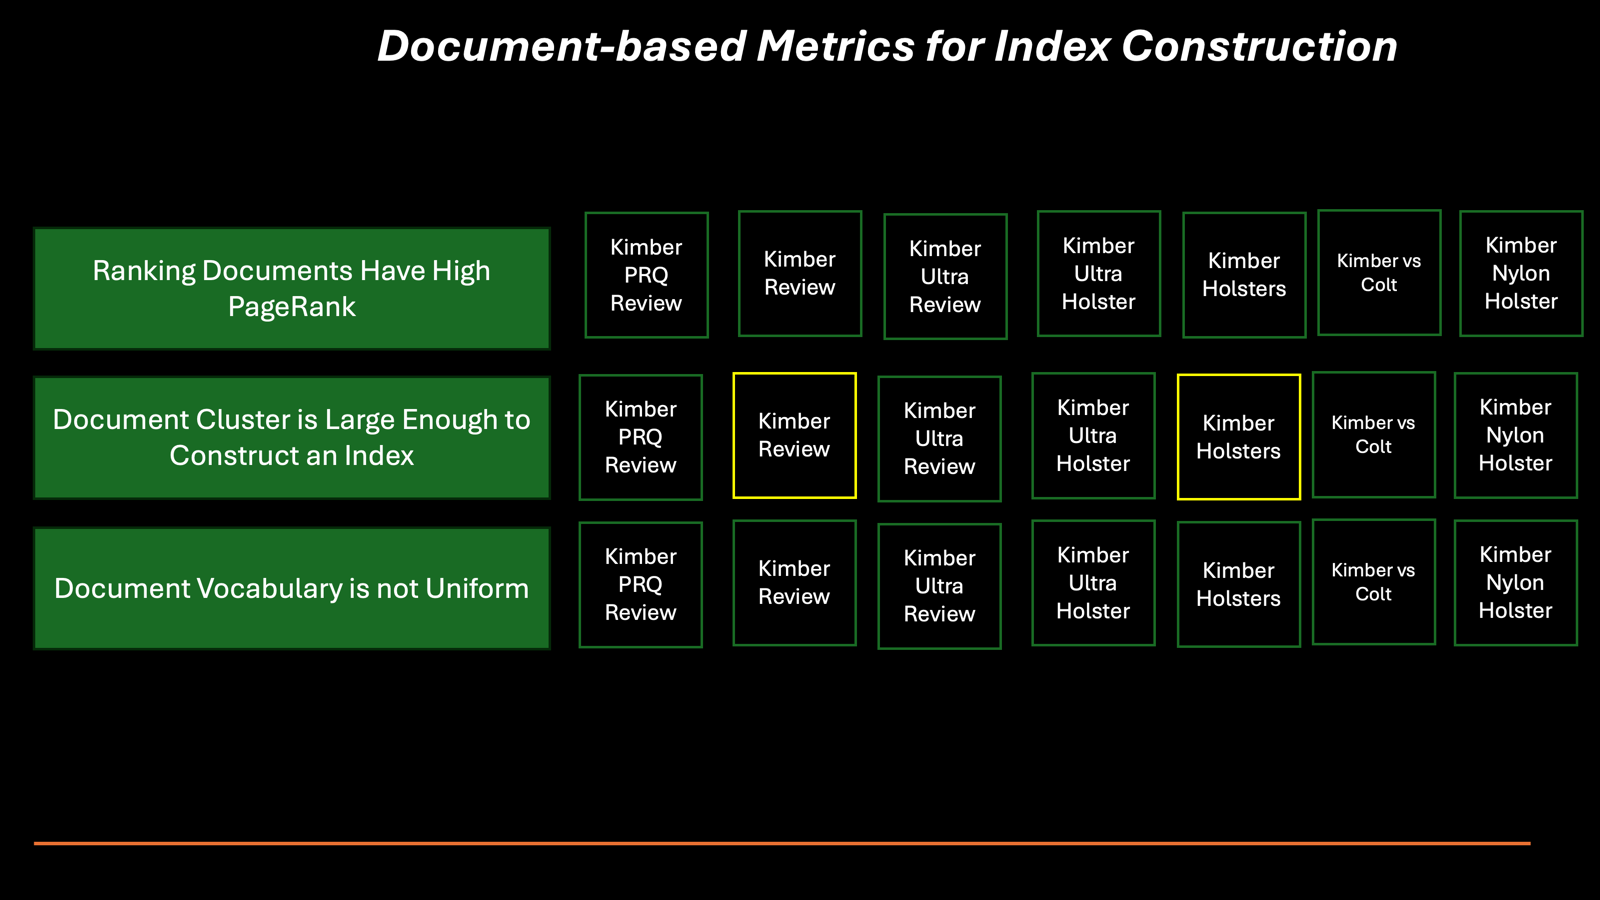Select the yellow-outlined Kimber Holsters box
This screenshot has height=900, width=1600.
click(1239, 437)
